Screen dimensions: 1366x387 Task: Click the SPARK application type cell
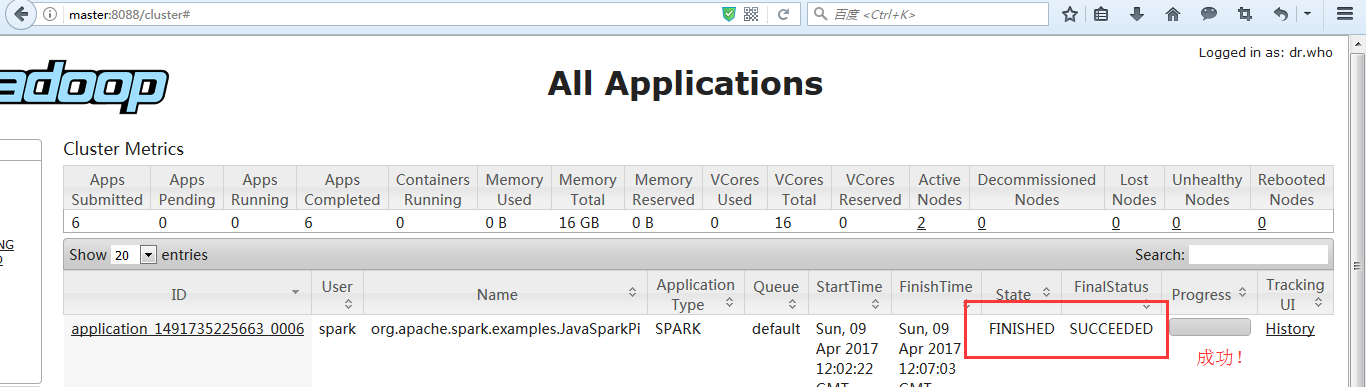click(x=679, y=329)
